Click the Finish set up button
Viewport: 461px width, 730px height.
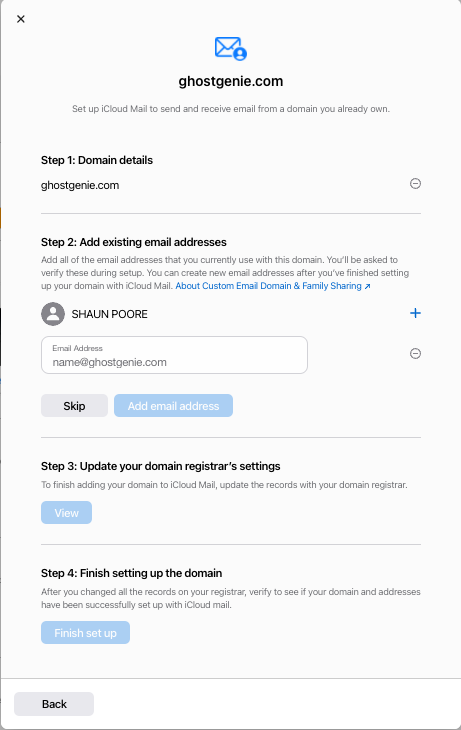(x=85, y=633)
